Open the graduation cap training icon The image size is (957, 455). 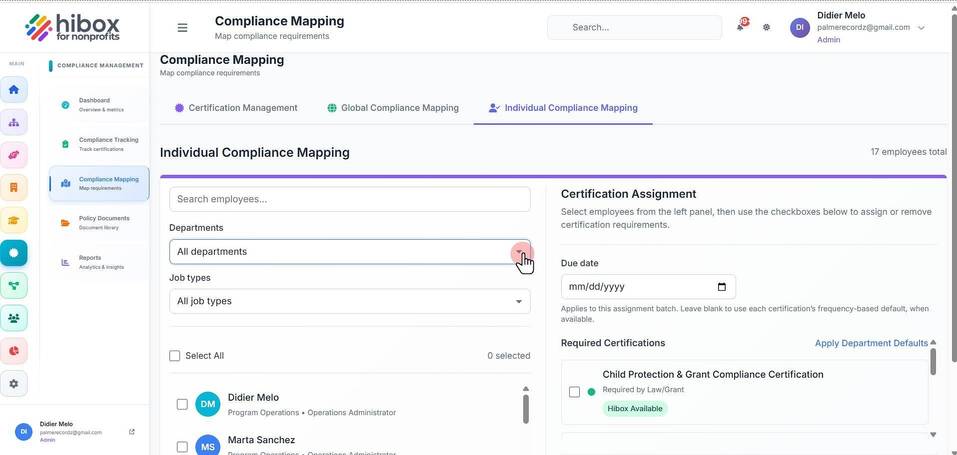coord(13,220)
